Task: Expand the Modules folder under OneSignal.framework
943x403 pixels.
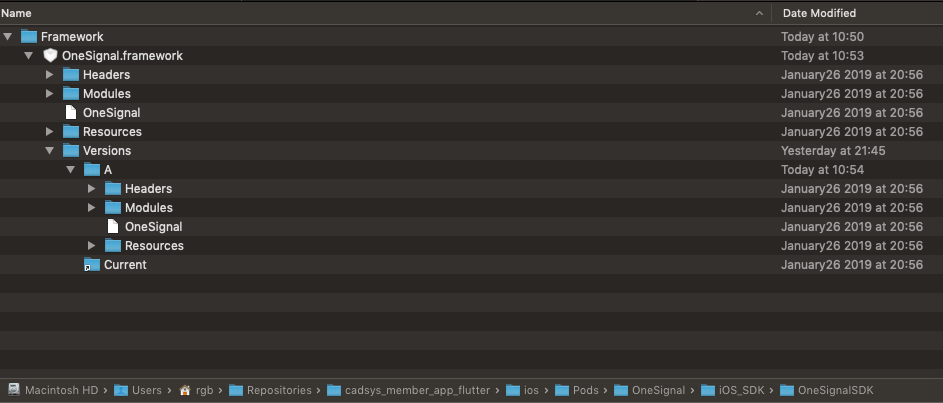Action: point(50,94)
